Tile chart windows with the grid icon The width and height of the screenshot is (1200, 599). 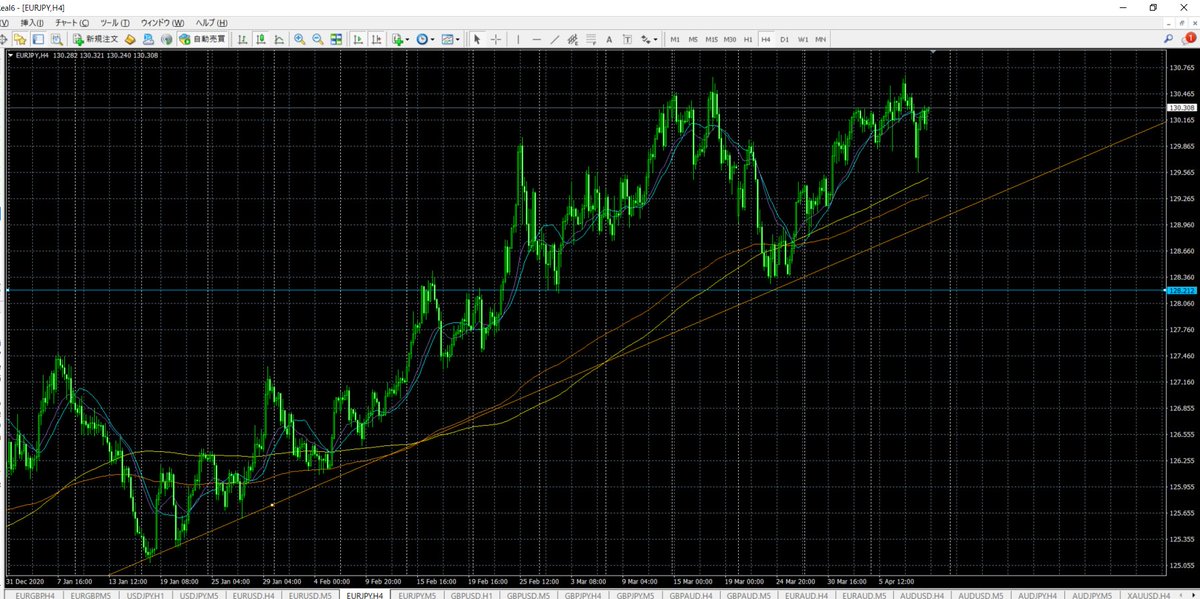[336, 39]
